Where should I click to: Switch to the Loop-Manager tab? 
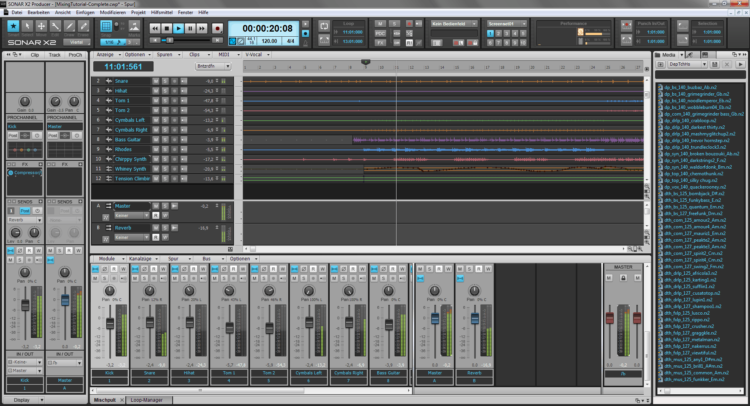click(147, 399)
